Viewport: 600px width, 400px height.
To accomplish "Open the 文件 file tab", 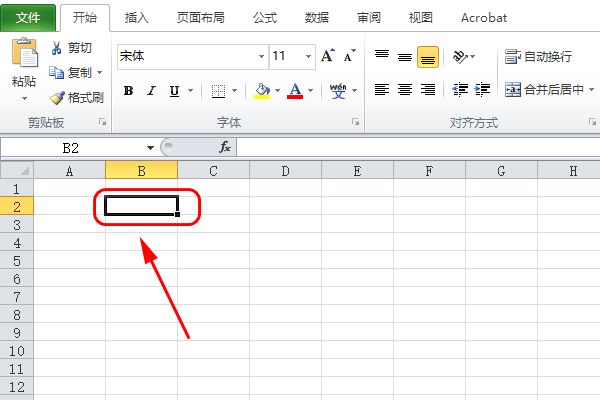I will [28, 18].
